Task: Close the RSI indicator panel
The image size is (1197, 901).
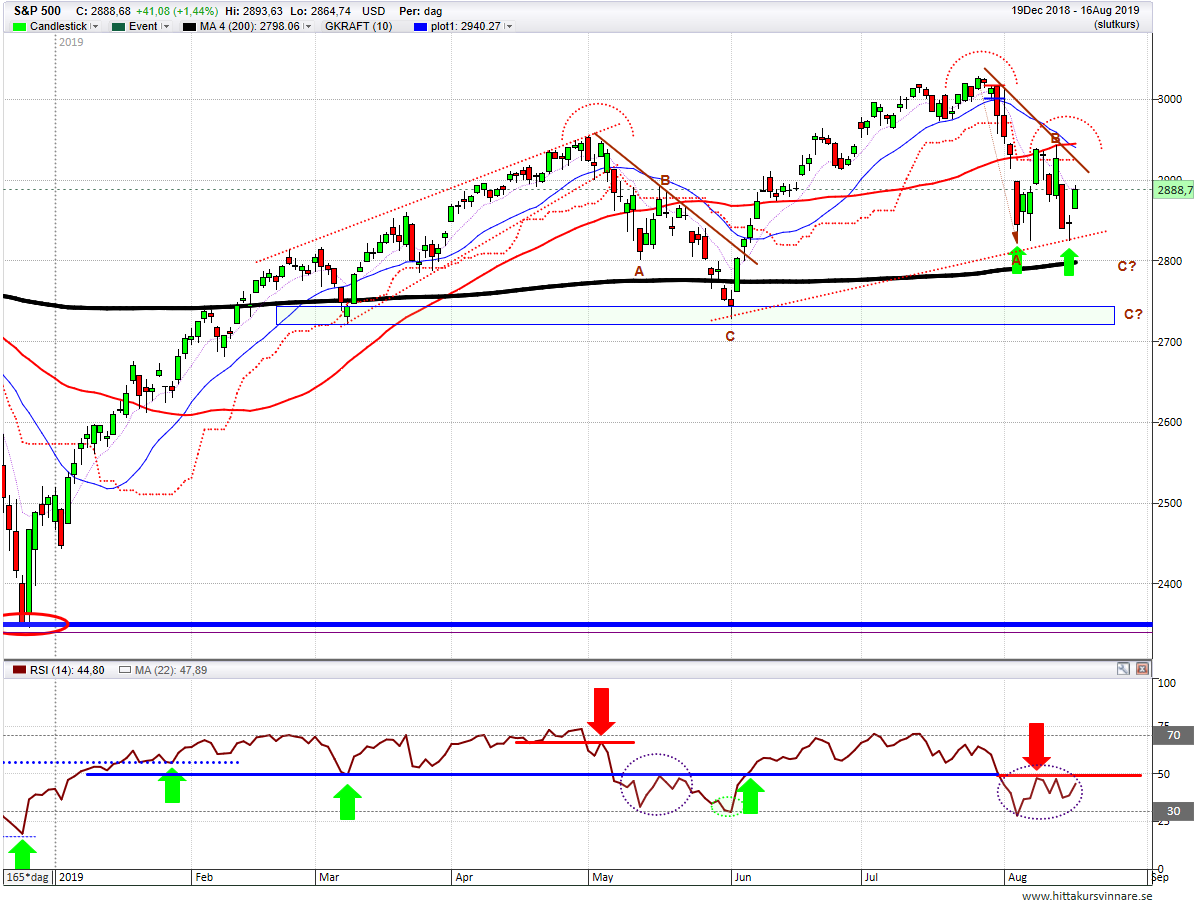Action: 1142,669
